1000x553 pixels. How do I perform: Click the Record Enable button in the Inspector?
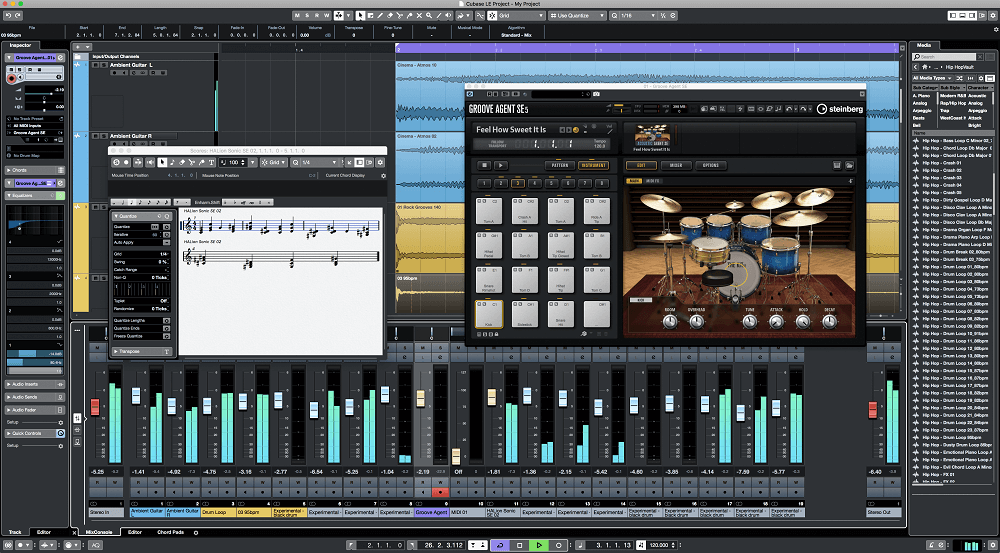pos(11,78)
